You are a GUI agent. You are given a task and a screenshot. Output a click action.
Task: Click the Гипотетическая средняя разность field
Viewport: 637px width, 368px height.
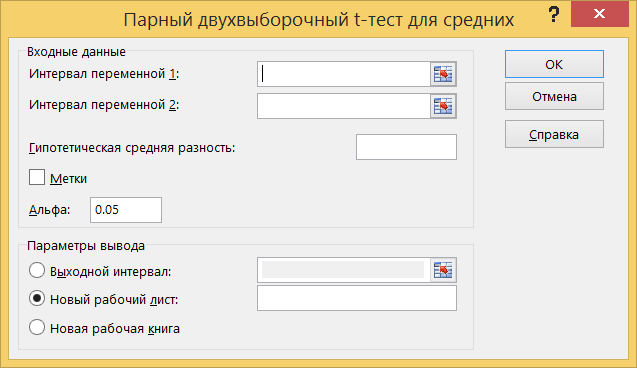(x=406, y=147)
